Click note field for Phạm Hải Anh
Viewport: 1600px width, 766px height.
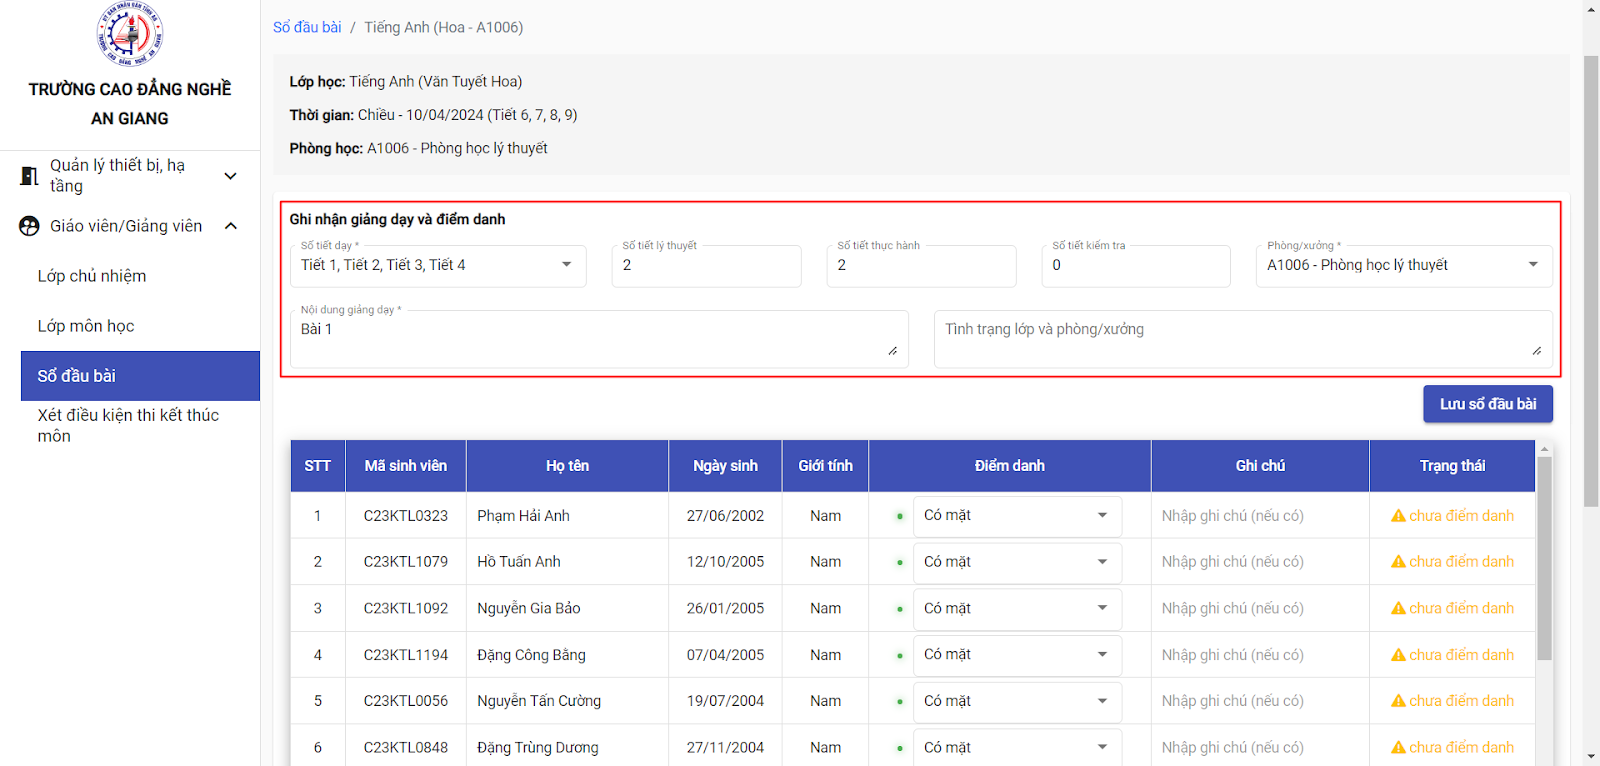tap(1259, 516)
